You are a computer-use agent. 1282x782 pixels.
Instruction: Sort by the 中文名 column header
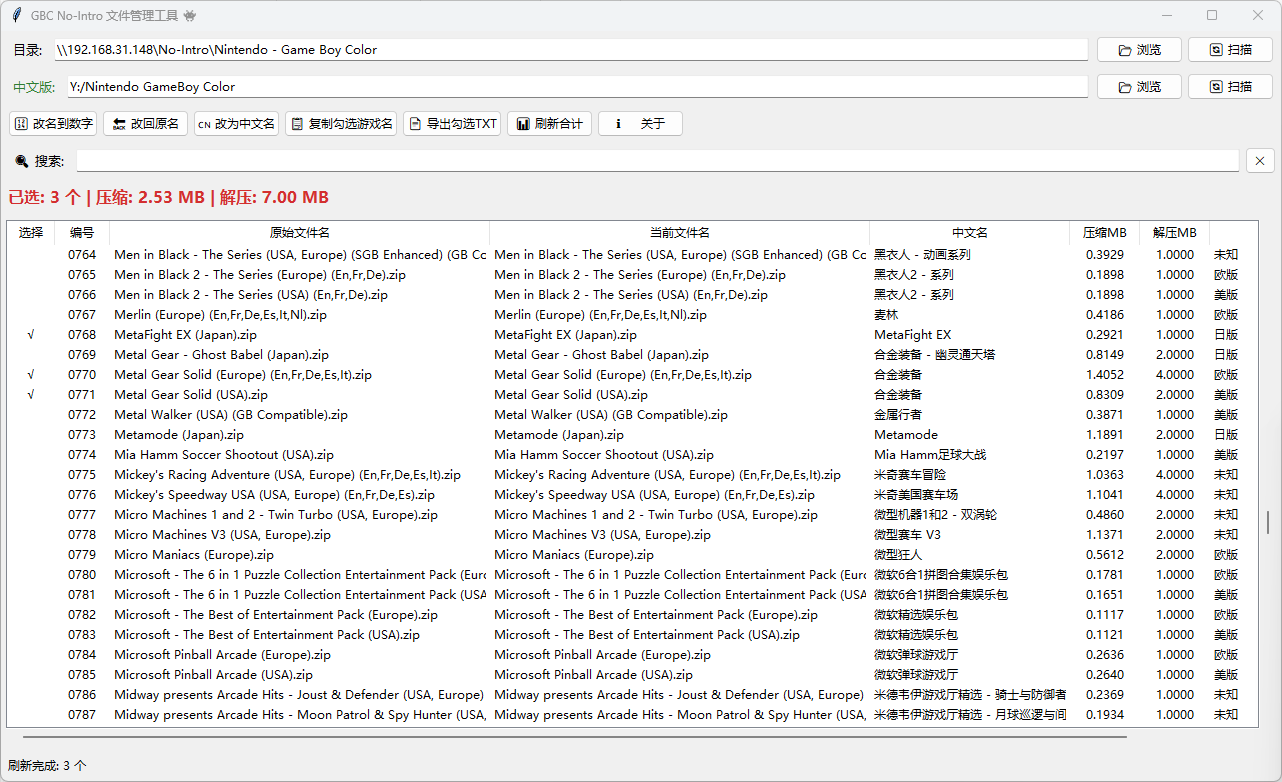970,233
